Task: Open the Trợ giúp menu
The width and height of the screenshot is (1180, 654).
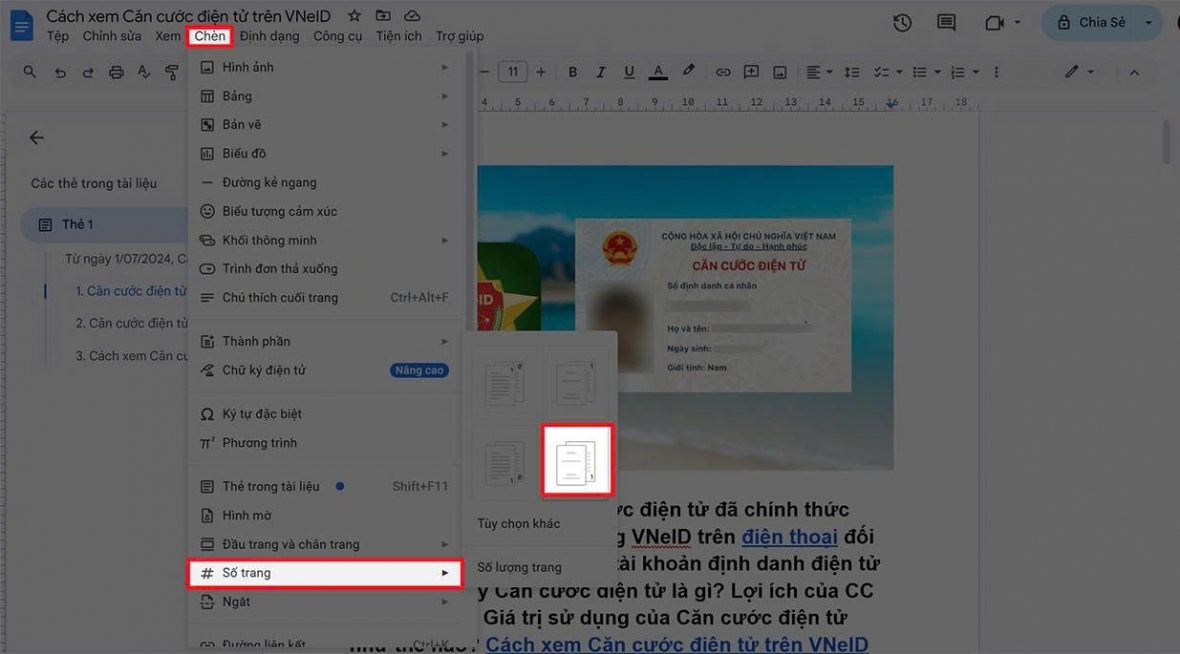Action: pyautogui.click(x=459, y=36)
